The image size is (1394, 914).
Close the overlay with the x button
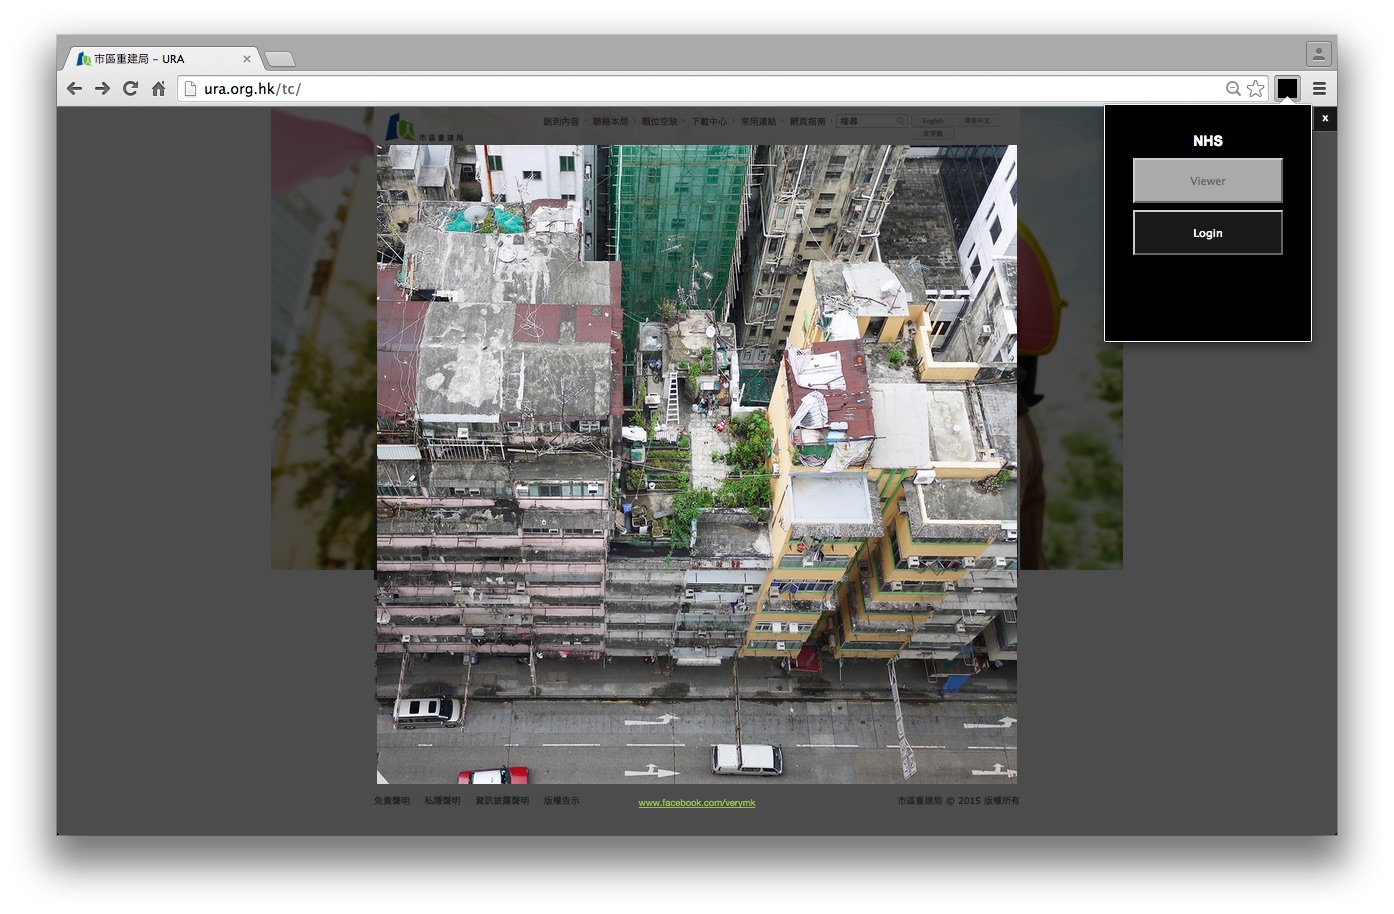point(1325,118)
